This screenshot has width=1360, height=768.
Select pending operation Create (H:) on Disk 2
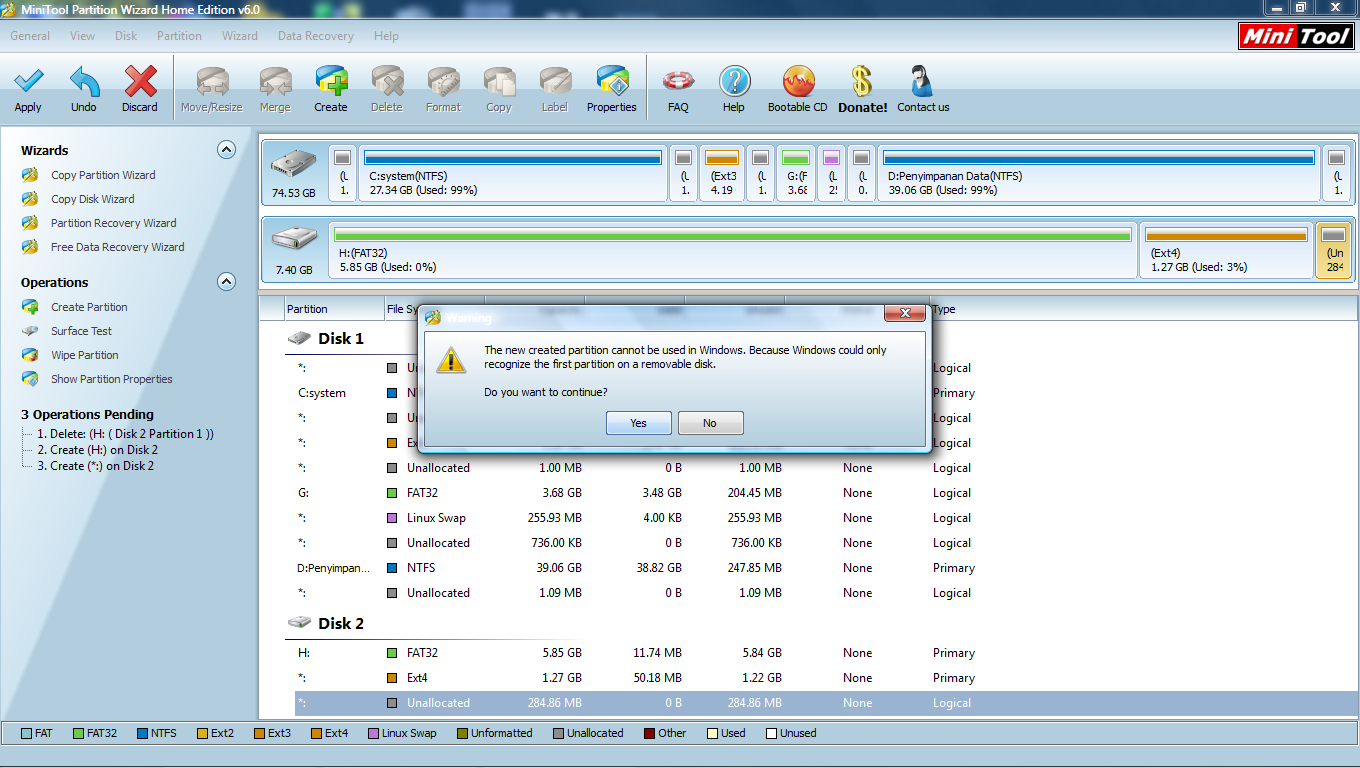[97, 450]
